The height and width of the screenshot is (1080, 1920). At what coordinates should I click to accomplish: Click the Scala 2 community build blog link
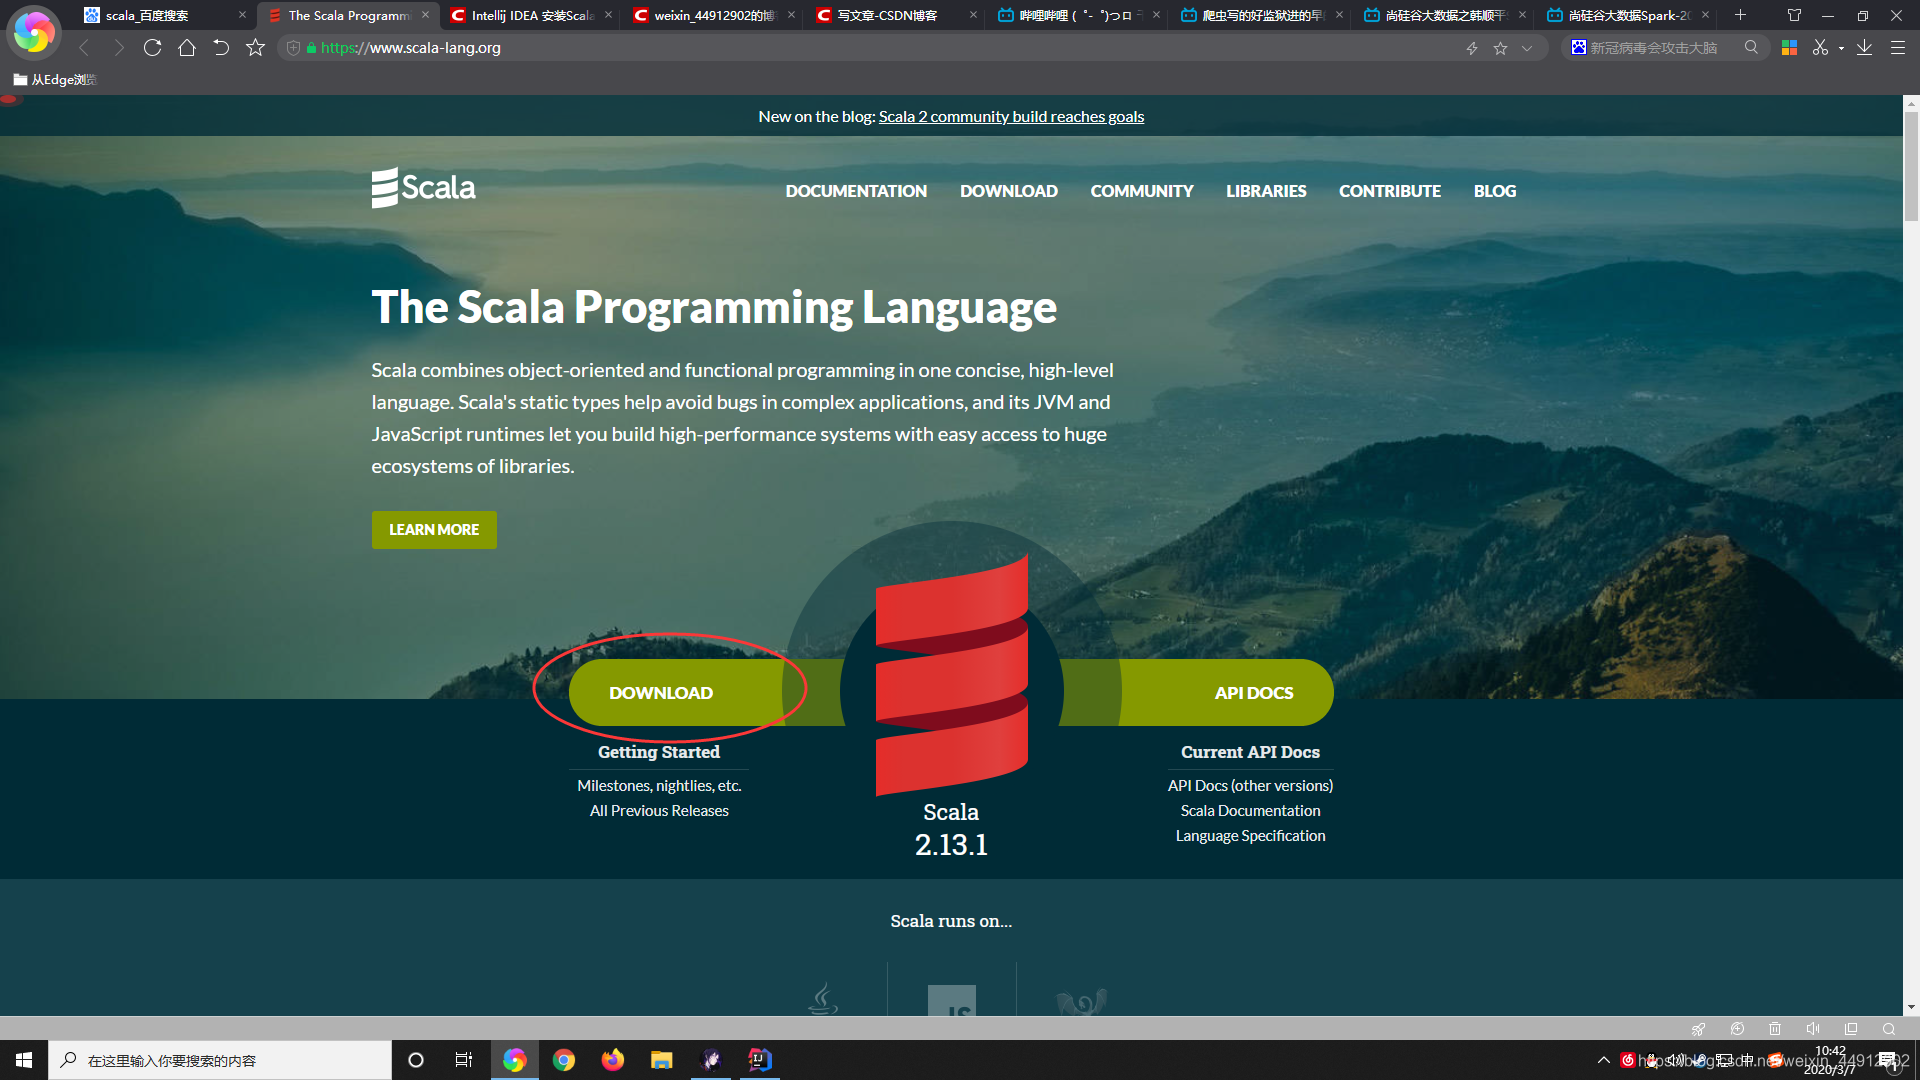coord(1010,116)
